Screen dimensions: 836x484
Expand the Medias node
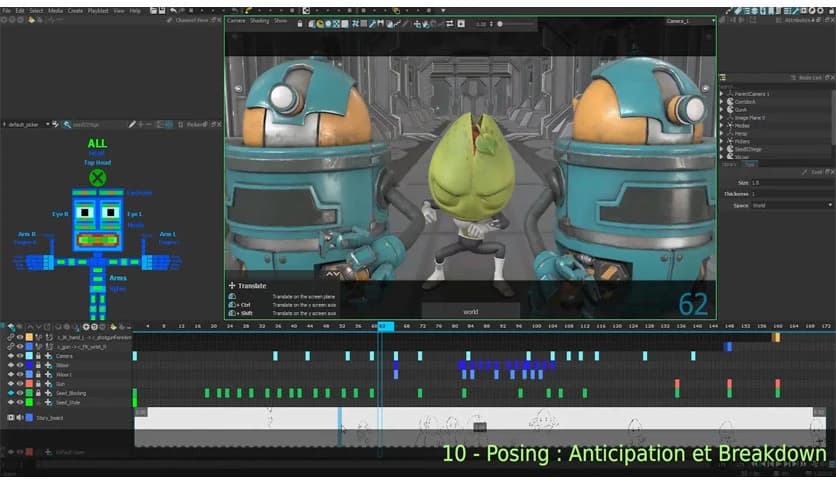[x=721, y=126]
